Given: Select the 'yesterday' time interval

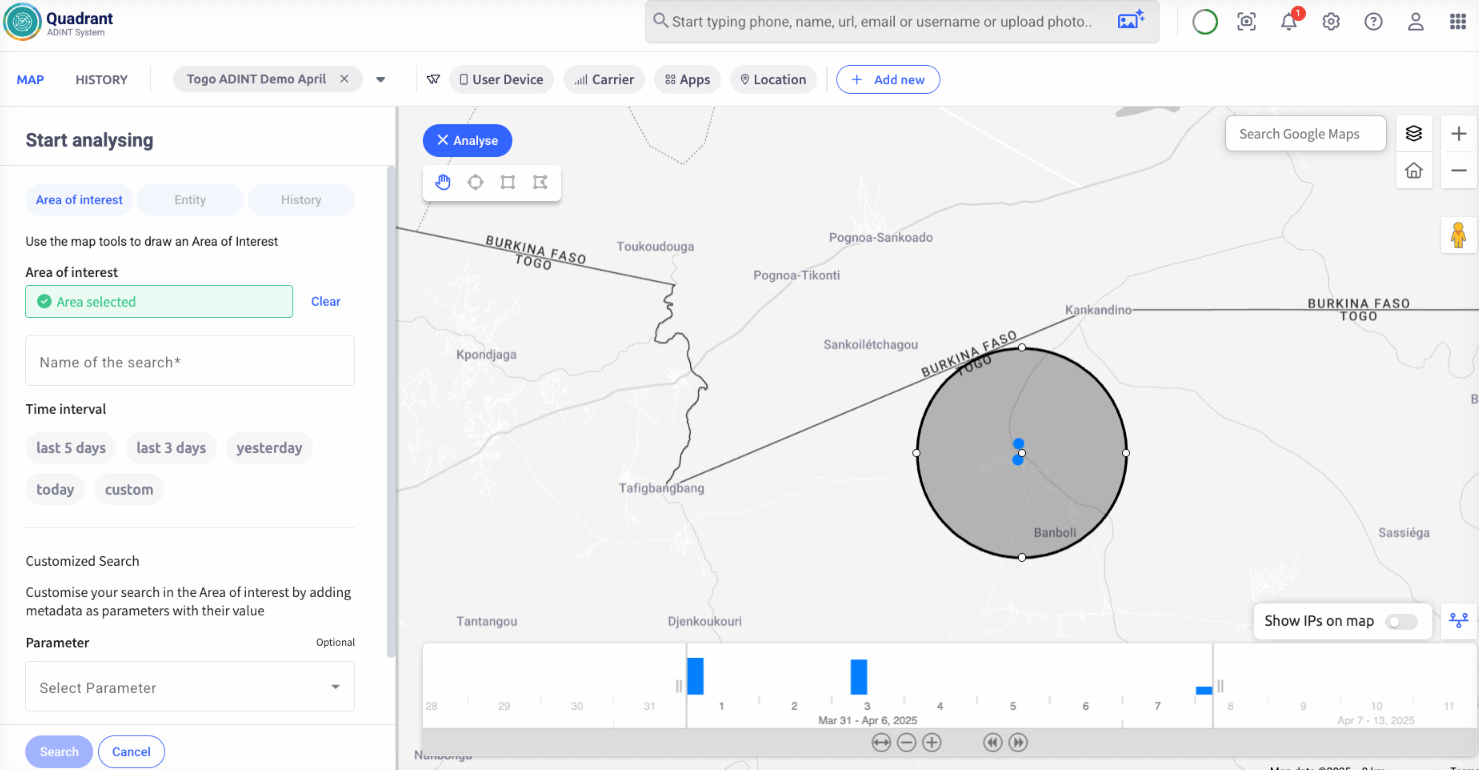Looking at the screenshot, I should (269, 448).
